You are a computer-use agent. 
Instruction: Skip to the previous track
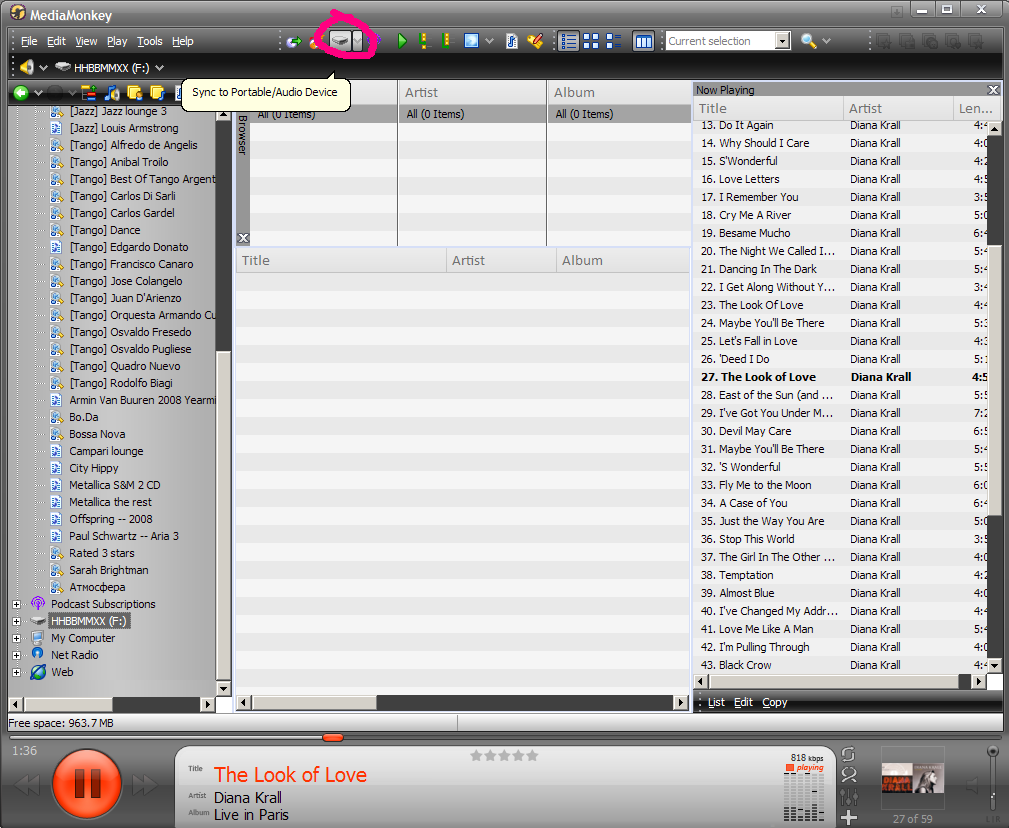point(26,784)
